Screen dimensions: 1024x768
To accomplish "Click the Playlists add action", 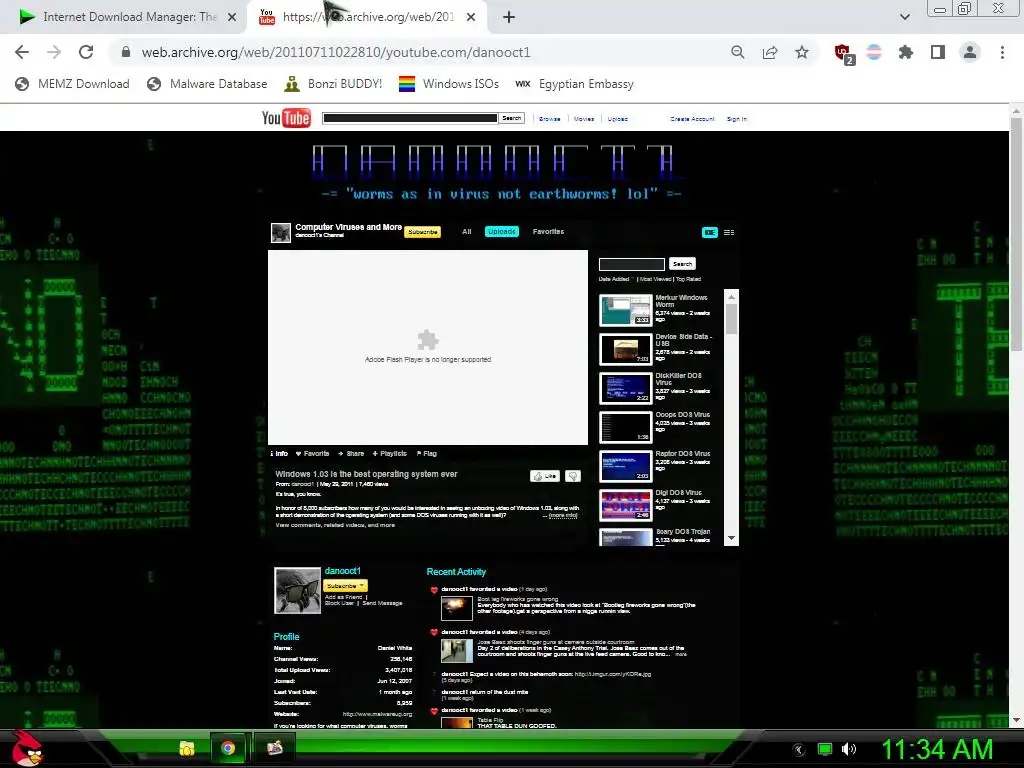I will coord(389,453).
